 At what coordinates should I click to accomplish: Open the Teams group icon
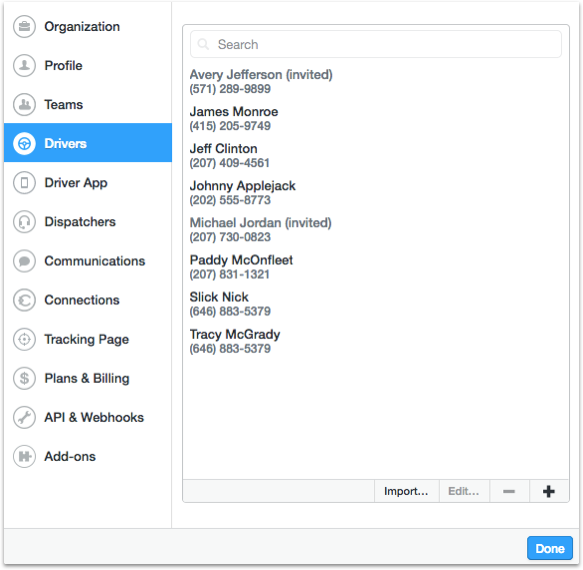(x=24, y=105)
